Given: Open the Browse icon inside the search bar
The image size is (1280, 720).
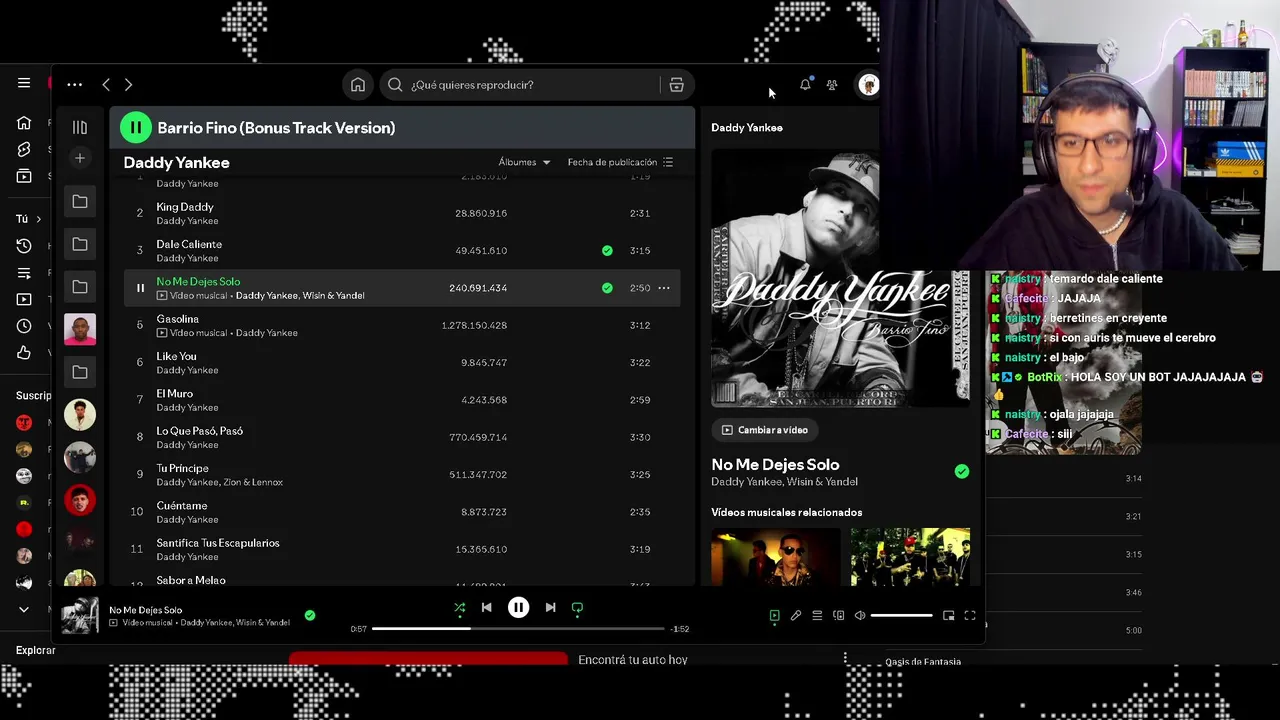Looking at the screenshot, I should point(677,85).
